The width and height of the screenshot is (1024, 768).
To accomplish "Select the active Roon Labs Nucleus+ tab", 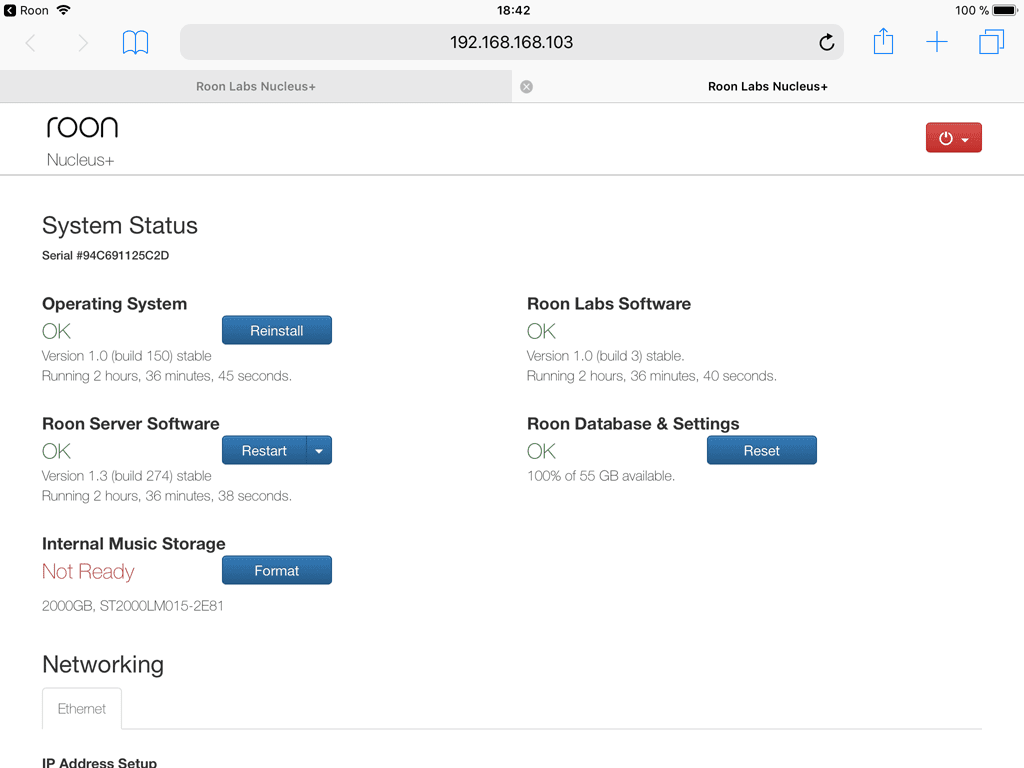I will click(768, 86).
